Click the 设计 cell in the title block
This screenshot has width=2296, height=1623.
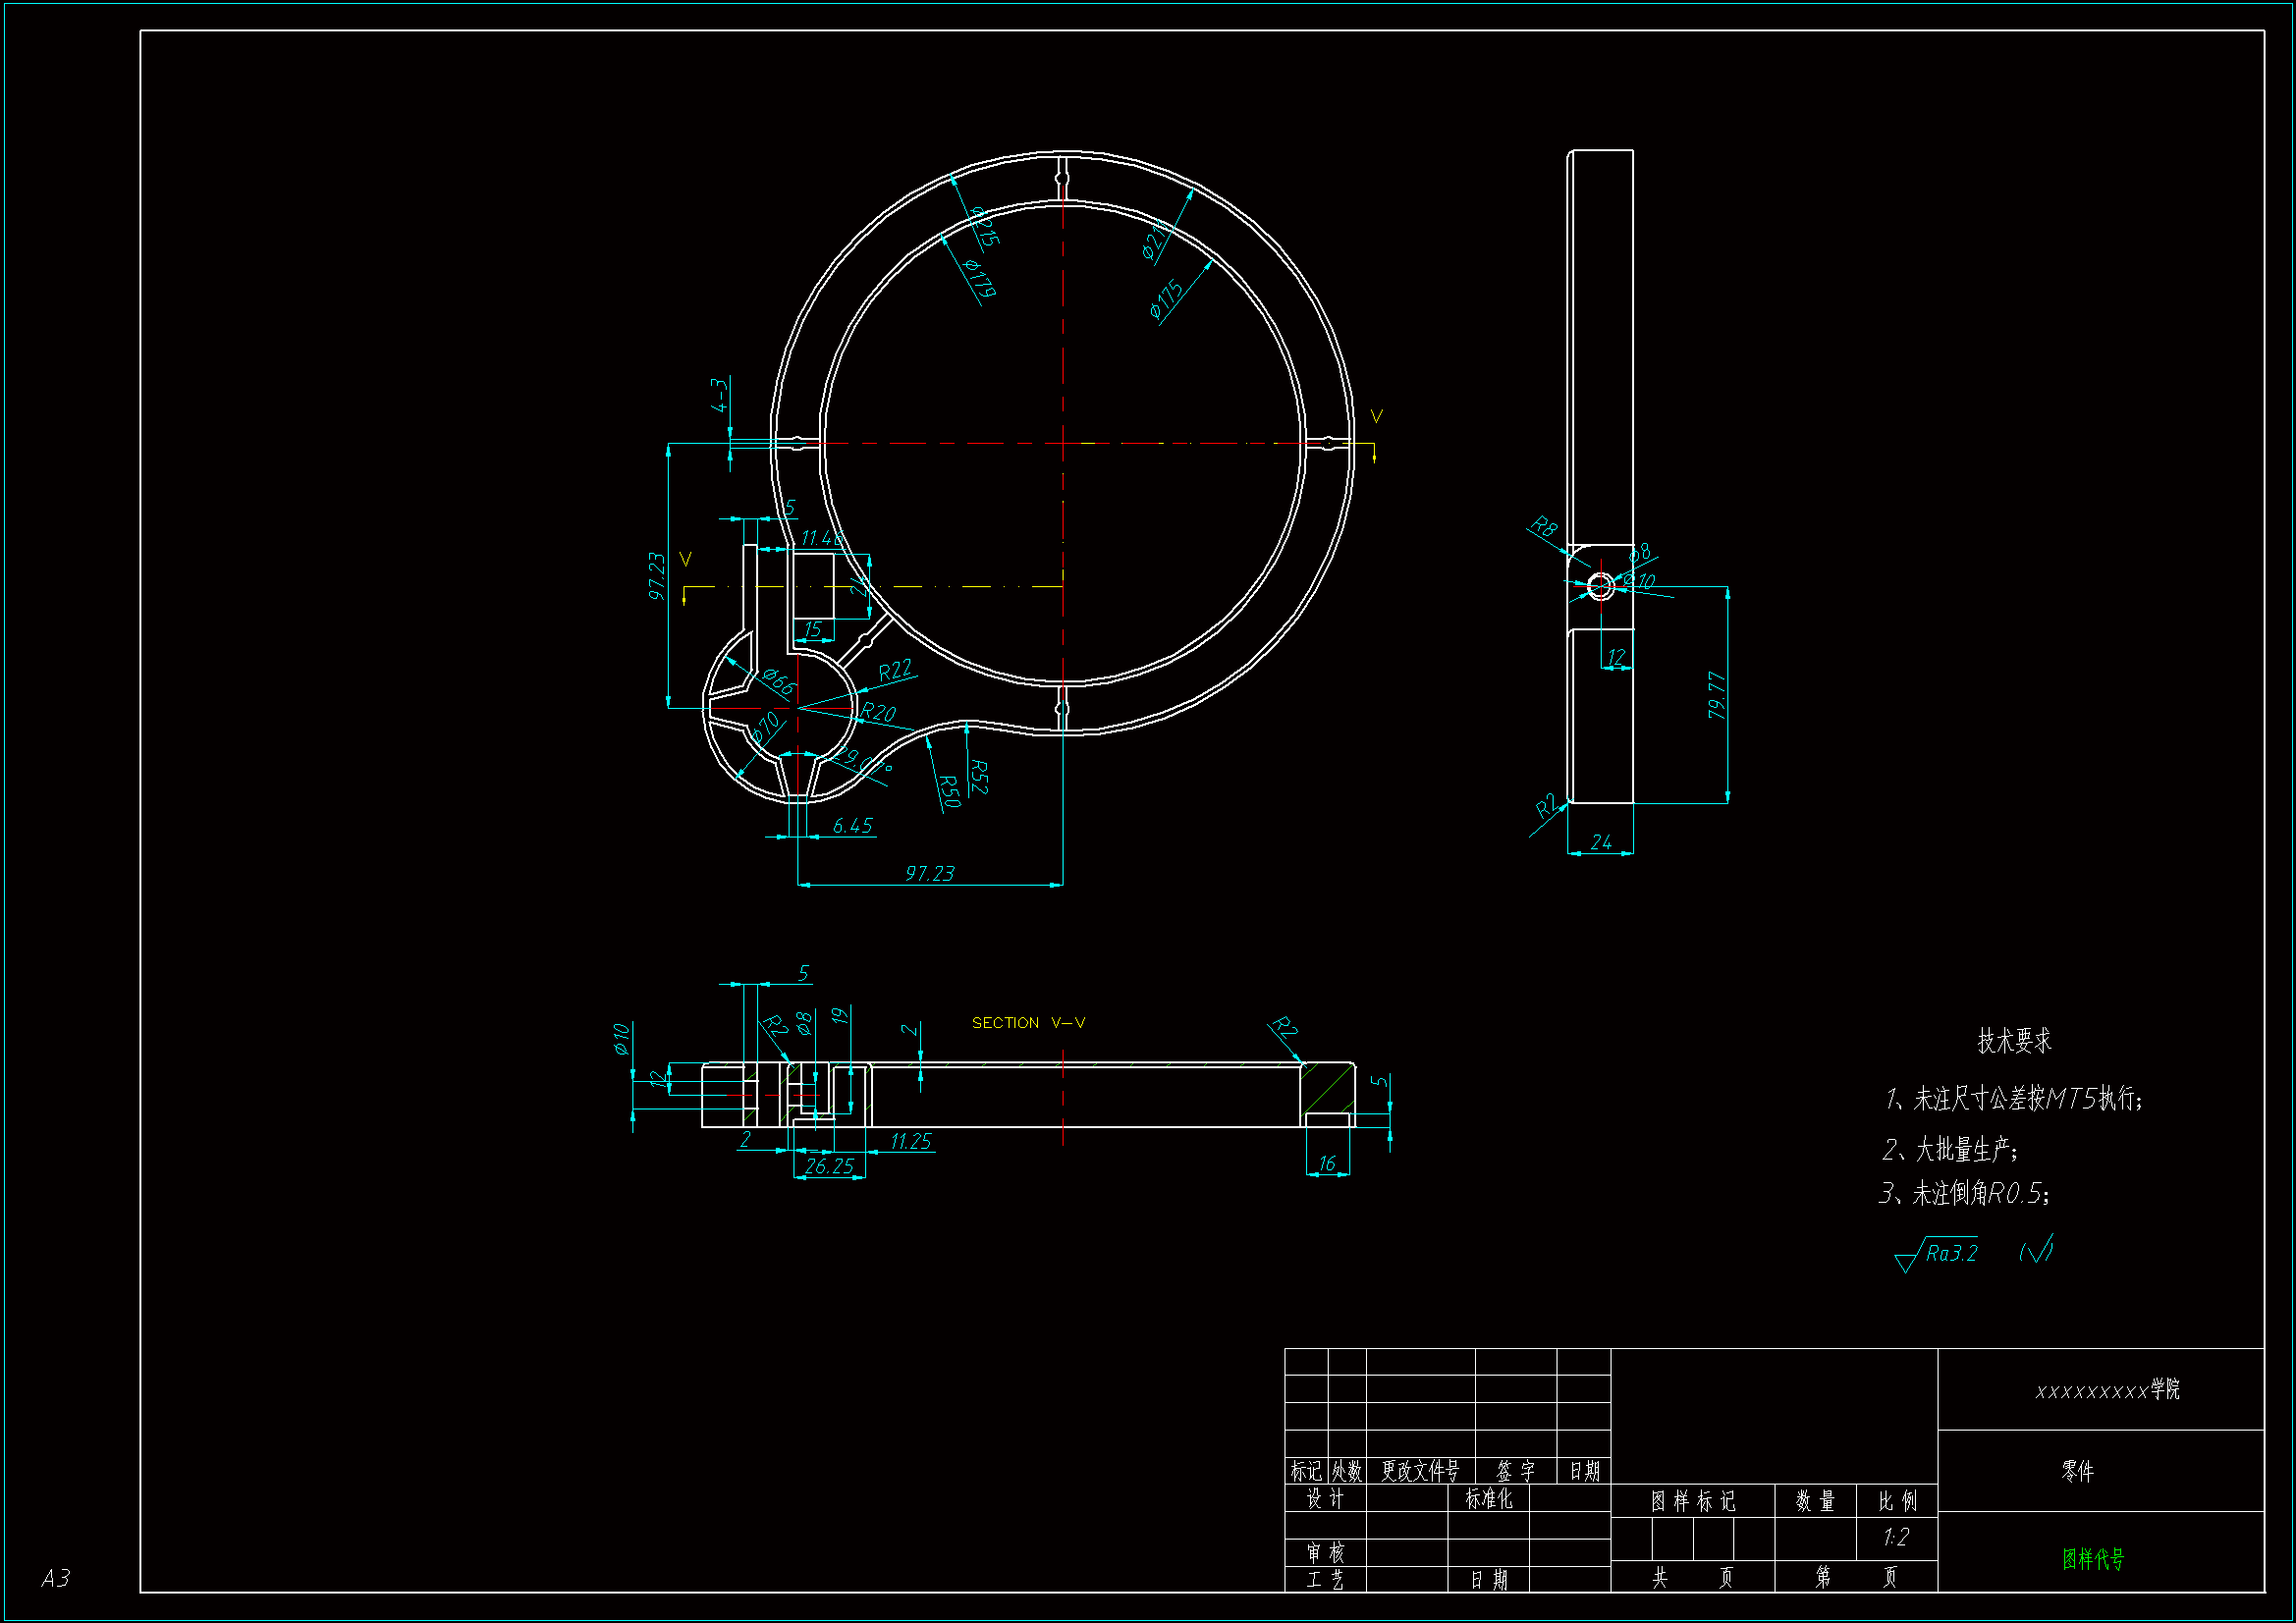[1325, 1499]
